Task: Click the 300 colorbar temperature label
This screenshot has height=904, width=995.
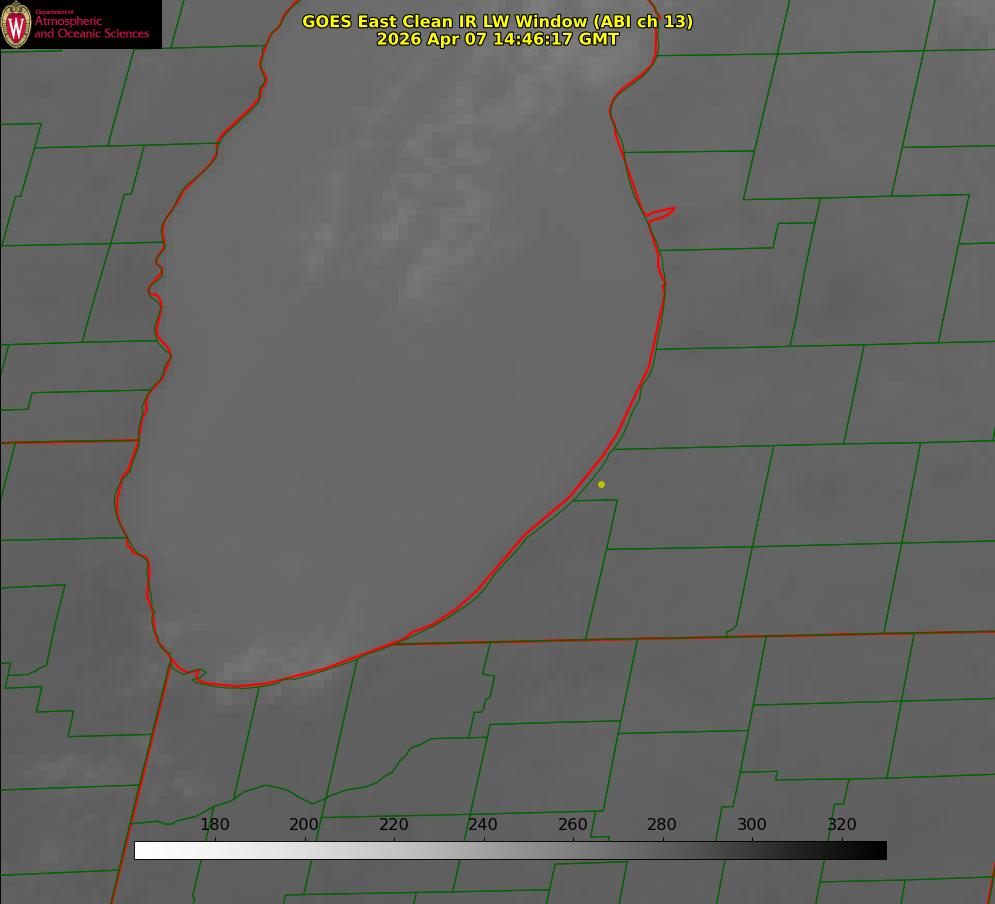Action: (752, 824)
